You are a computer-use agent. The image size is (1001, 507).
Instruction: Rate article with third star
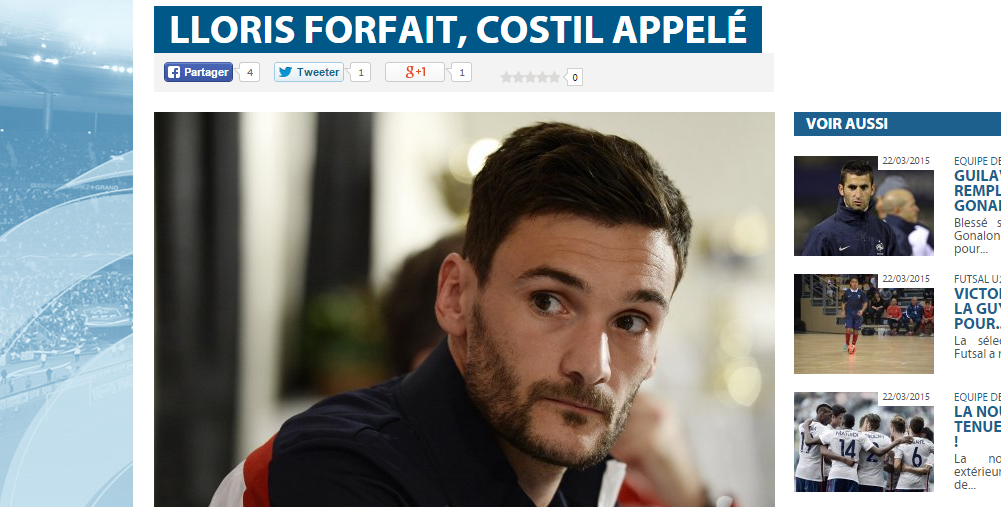[x=531, y=77]
